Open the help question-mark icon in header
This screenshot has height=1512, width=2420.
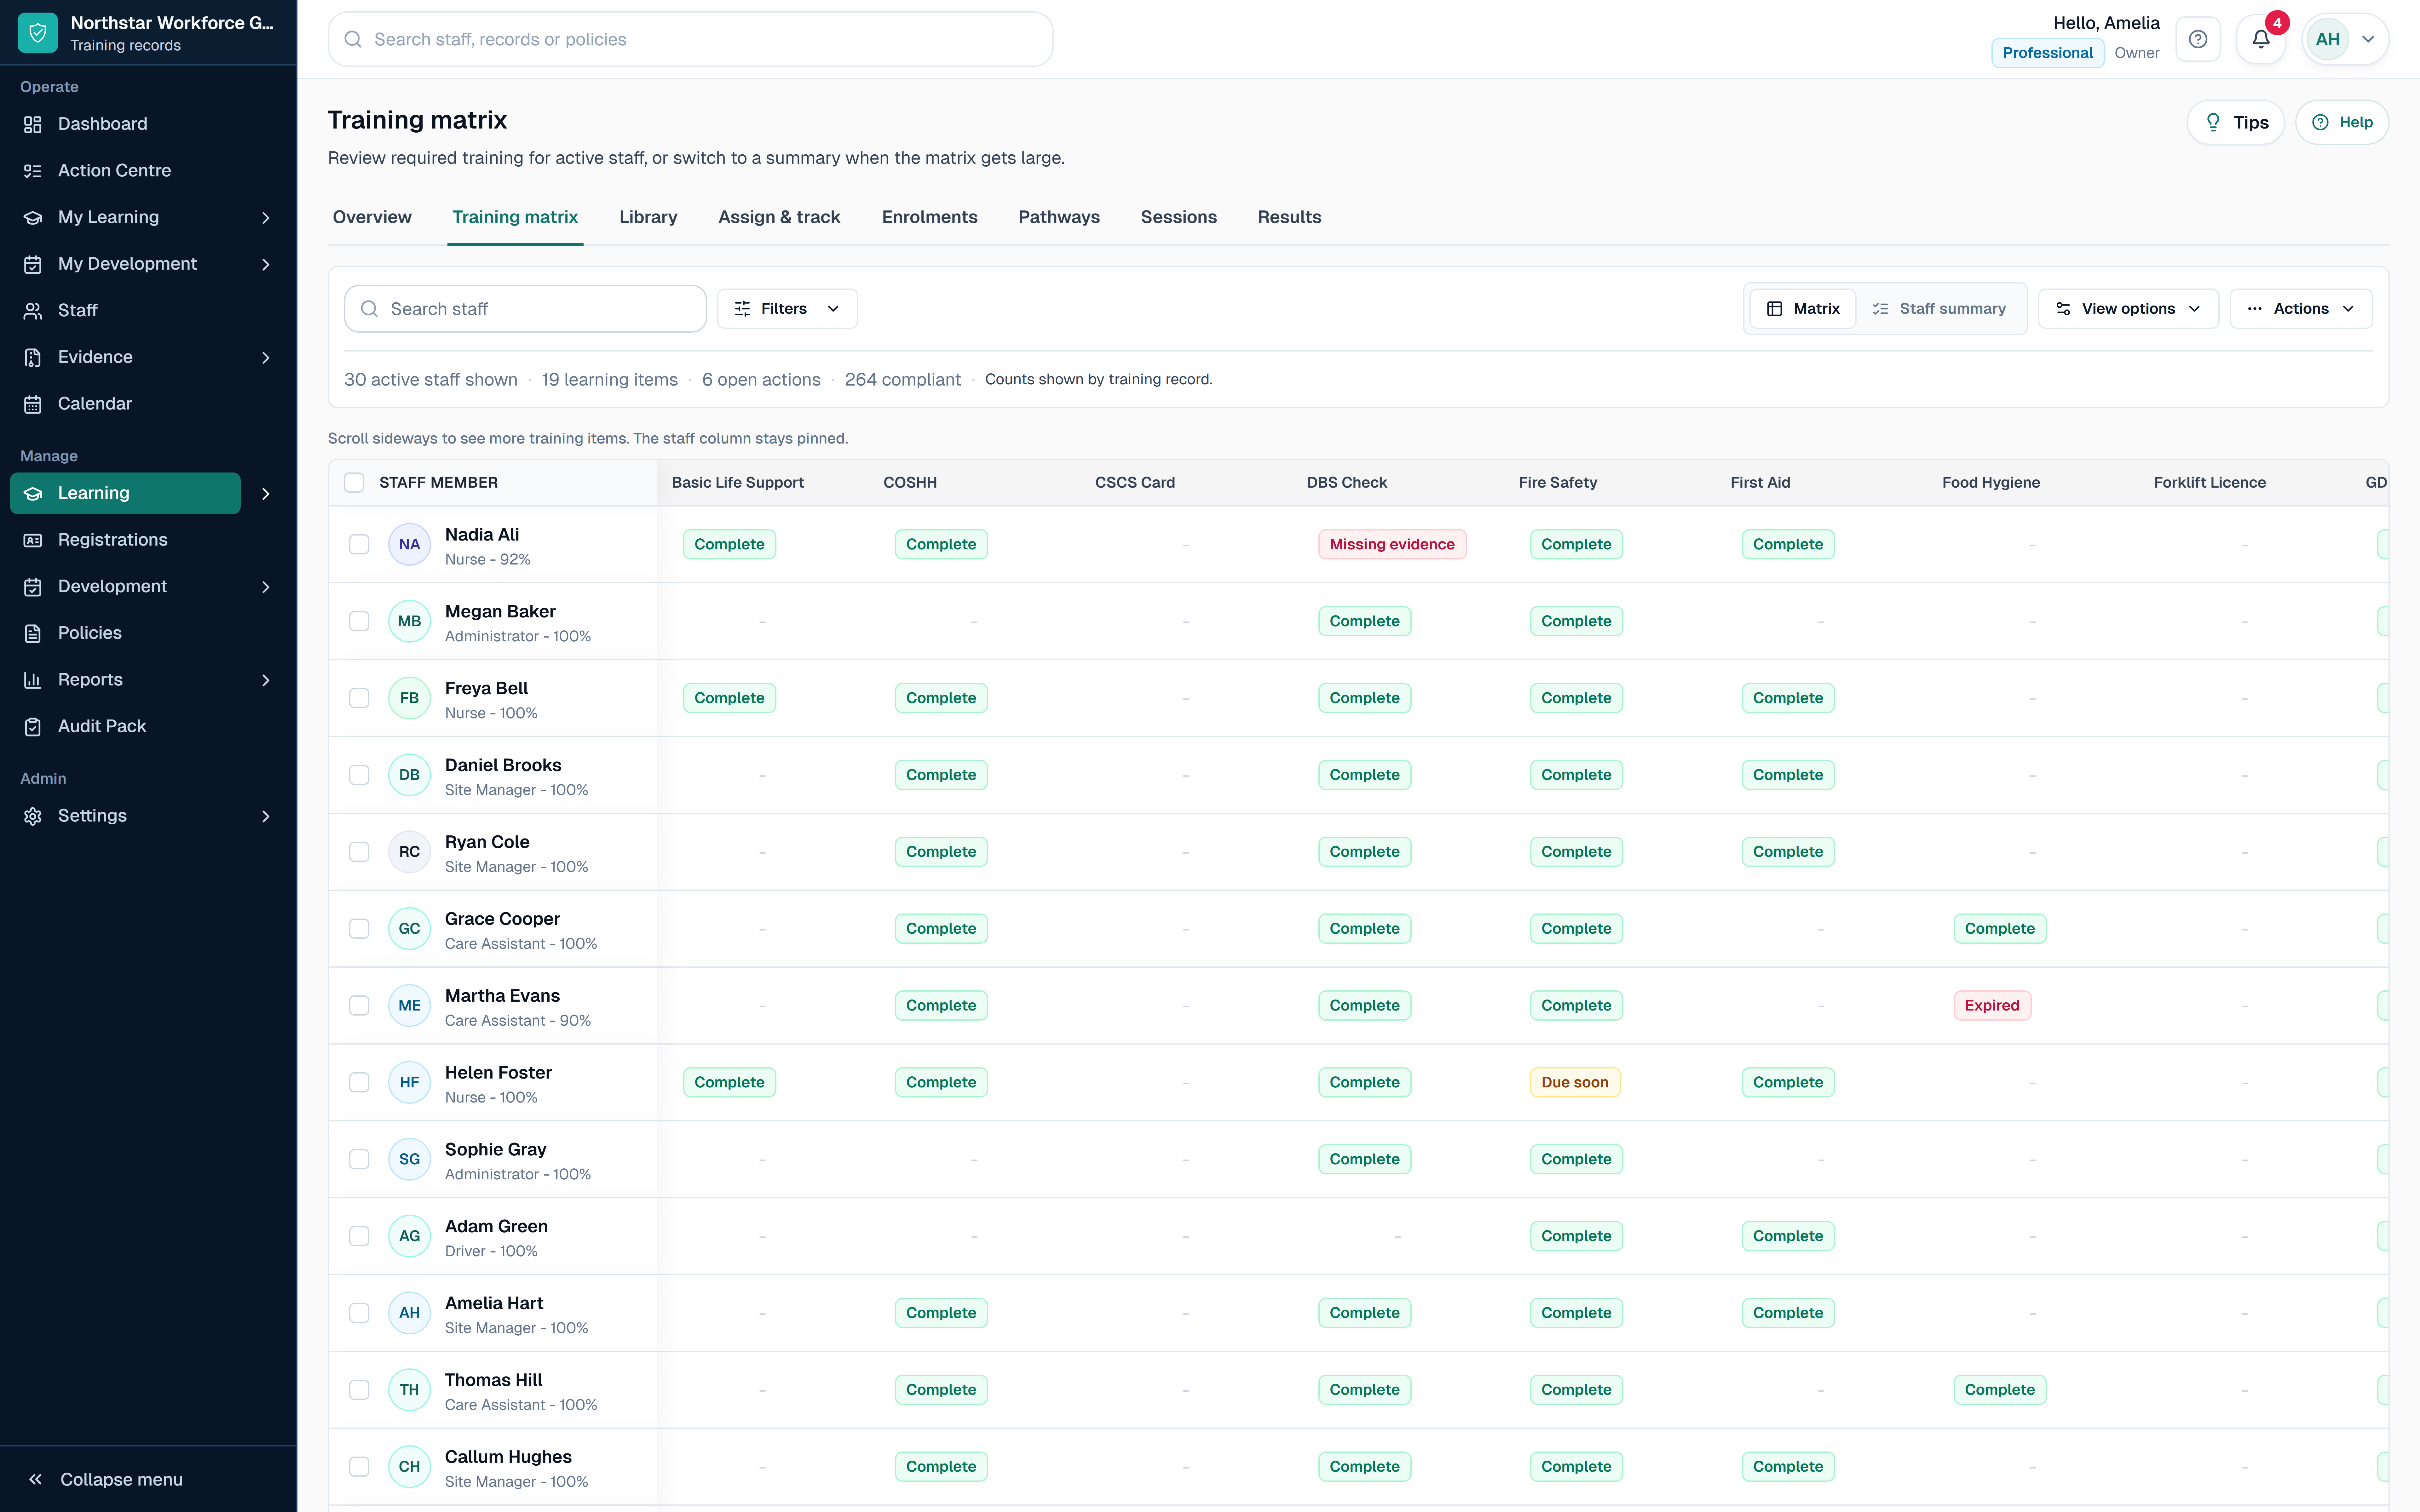pyautogui.click(x=2198, y=39)
